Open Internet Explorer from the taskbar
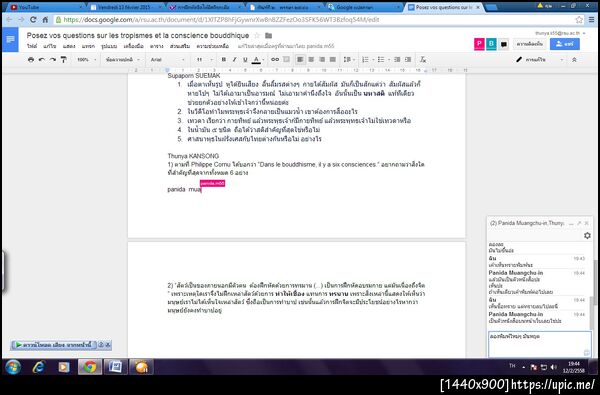Image resolution: width=600 pixels, height=395 pixels. (38, 367)
